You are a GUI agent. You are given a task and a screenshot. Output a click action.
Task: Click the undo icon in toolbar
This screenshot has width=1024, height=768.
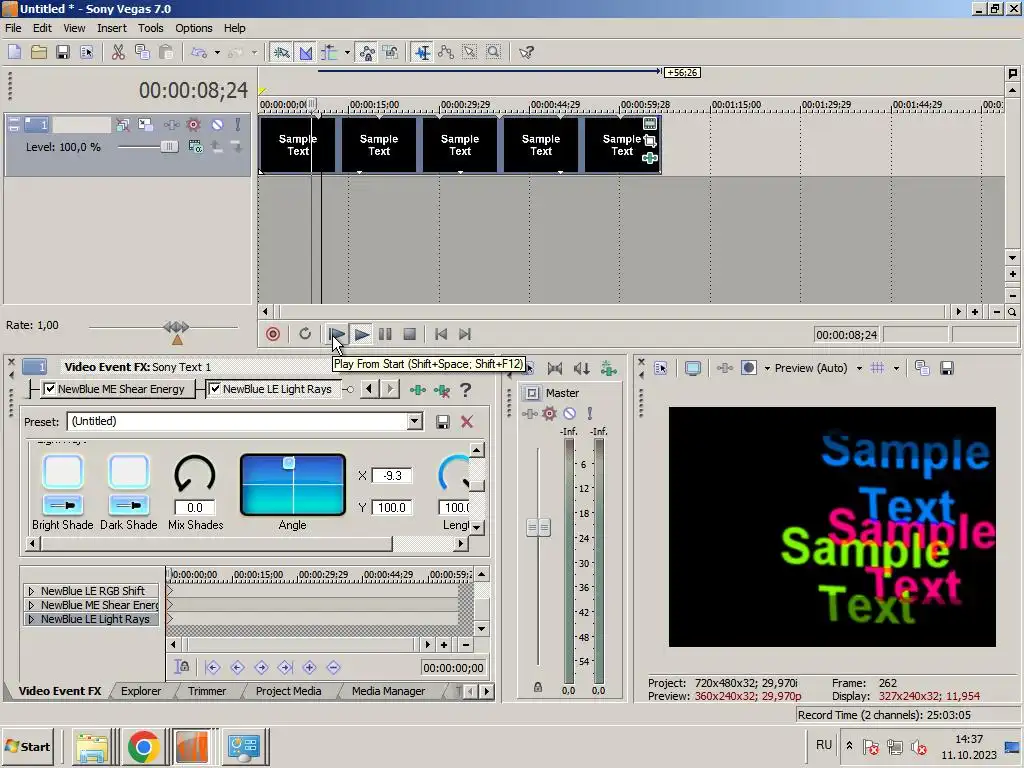pos(199,52)
